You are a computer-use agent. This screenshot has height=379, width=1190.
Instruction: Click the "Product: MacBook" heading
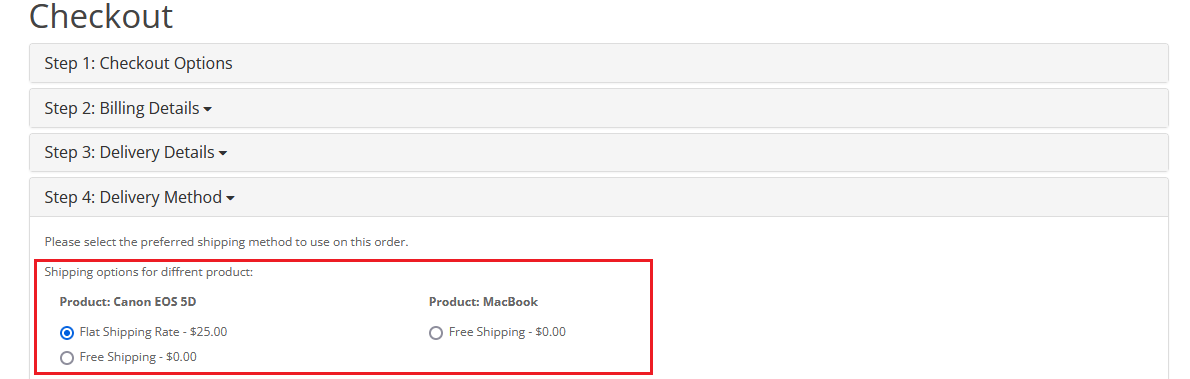coord(483,302)
